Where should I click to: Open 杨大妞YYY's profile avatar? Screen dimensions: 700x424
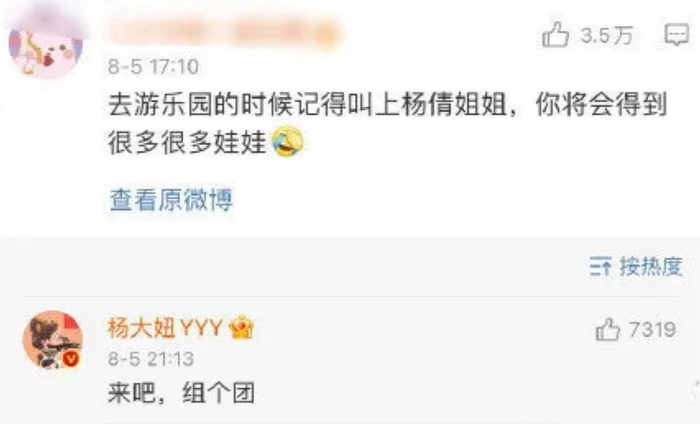click(x=53, y=340)
